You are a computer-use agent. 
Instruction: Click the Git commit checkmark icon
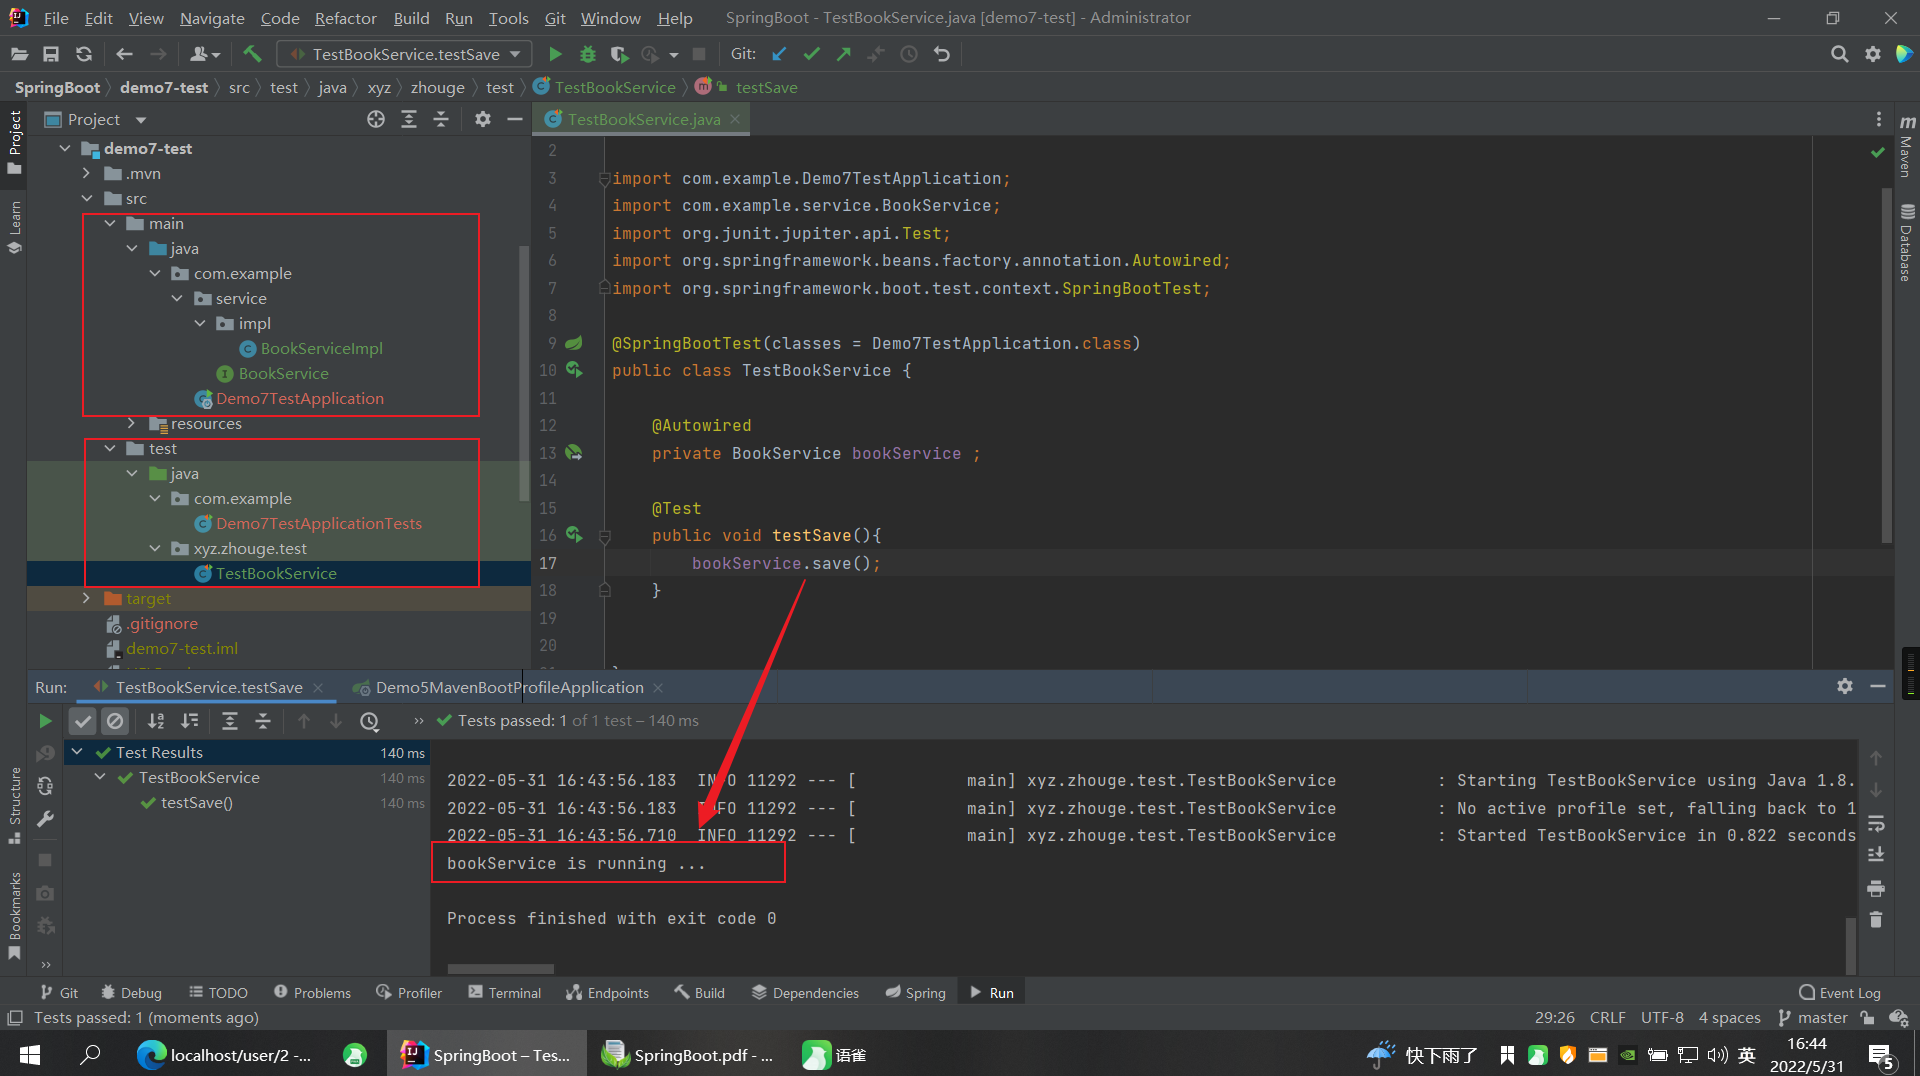(x=811, y=54)
